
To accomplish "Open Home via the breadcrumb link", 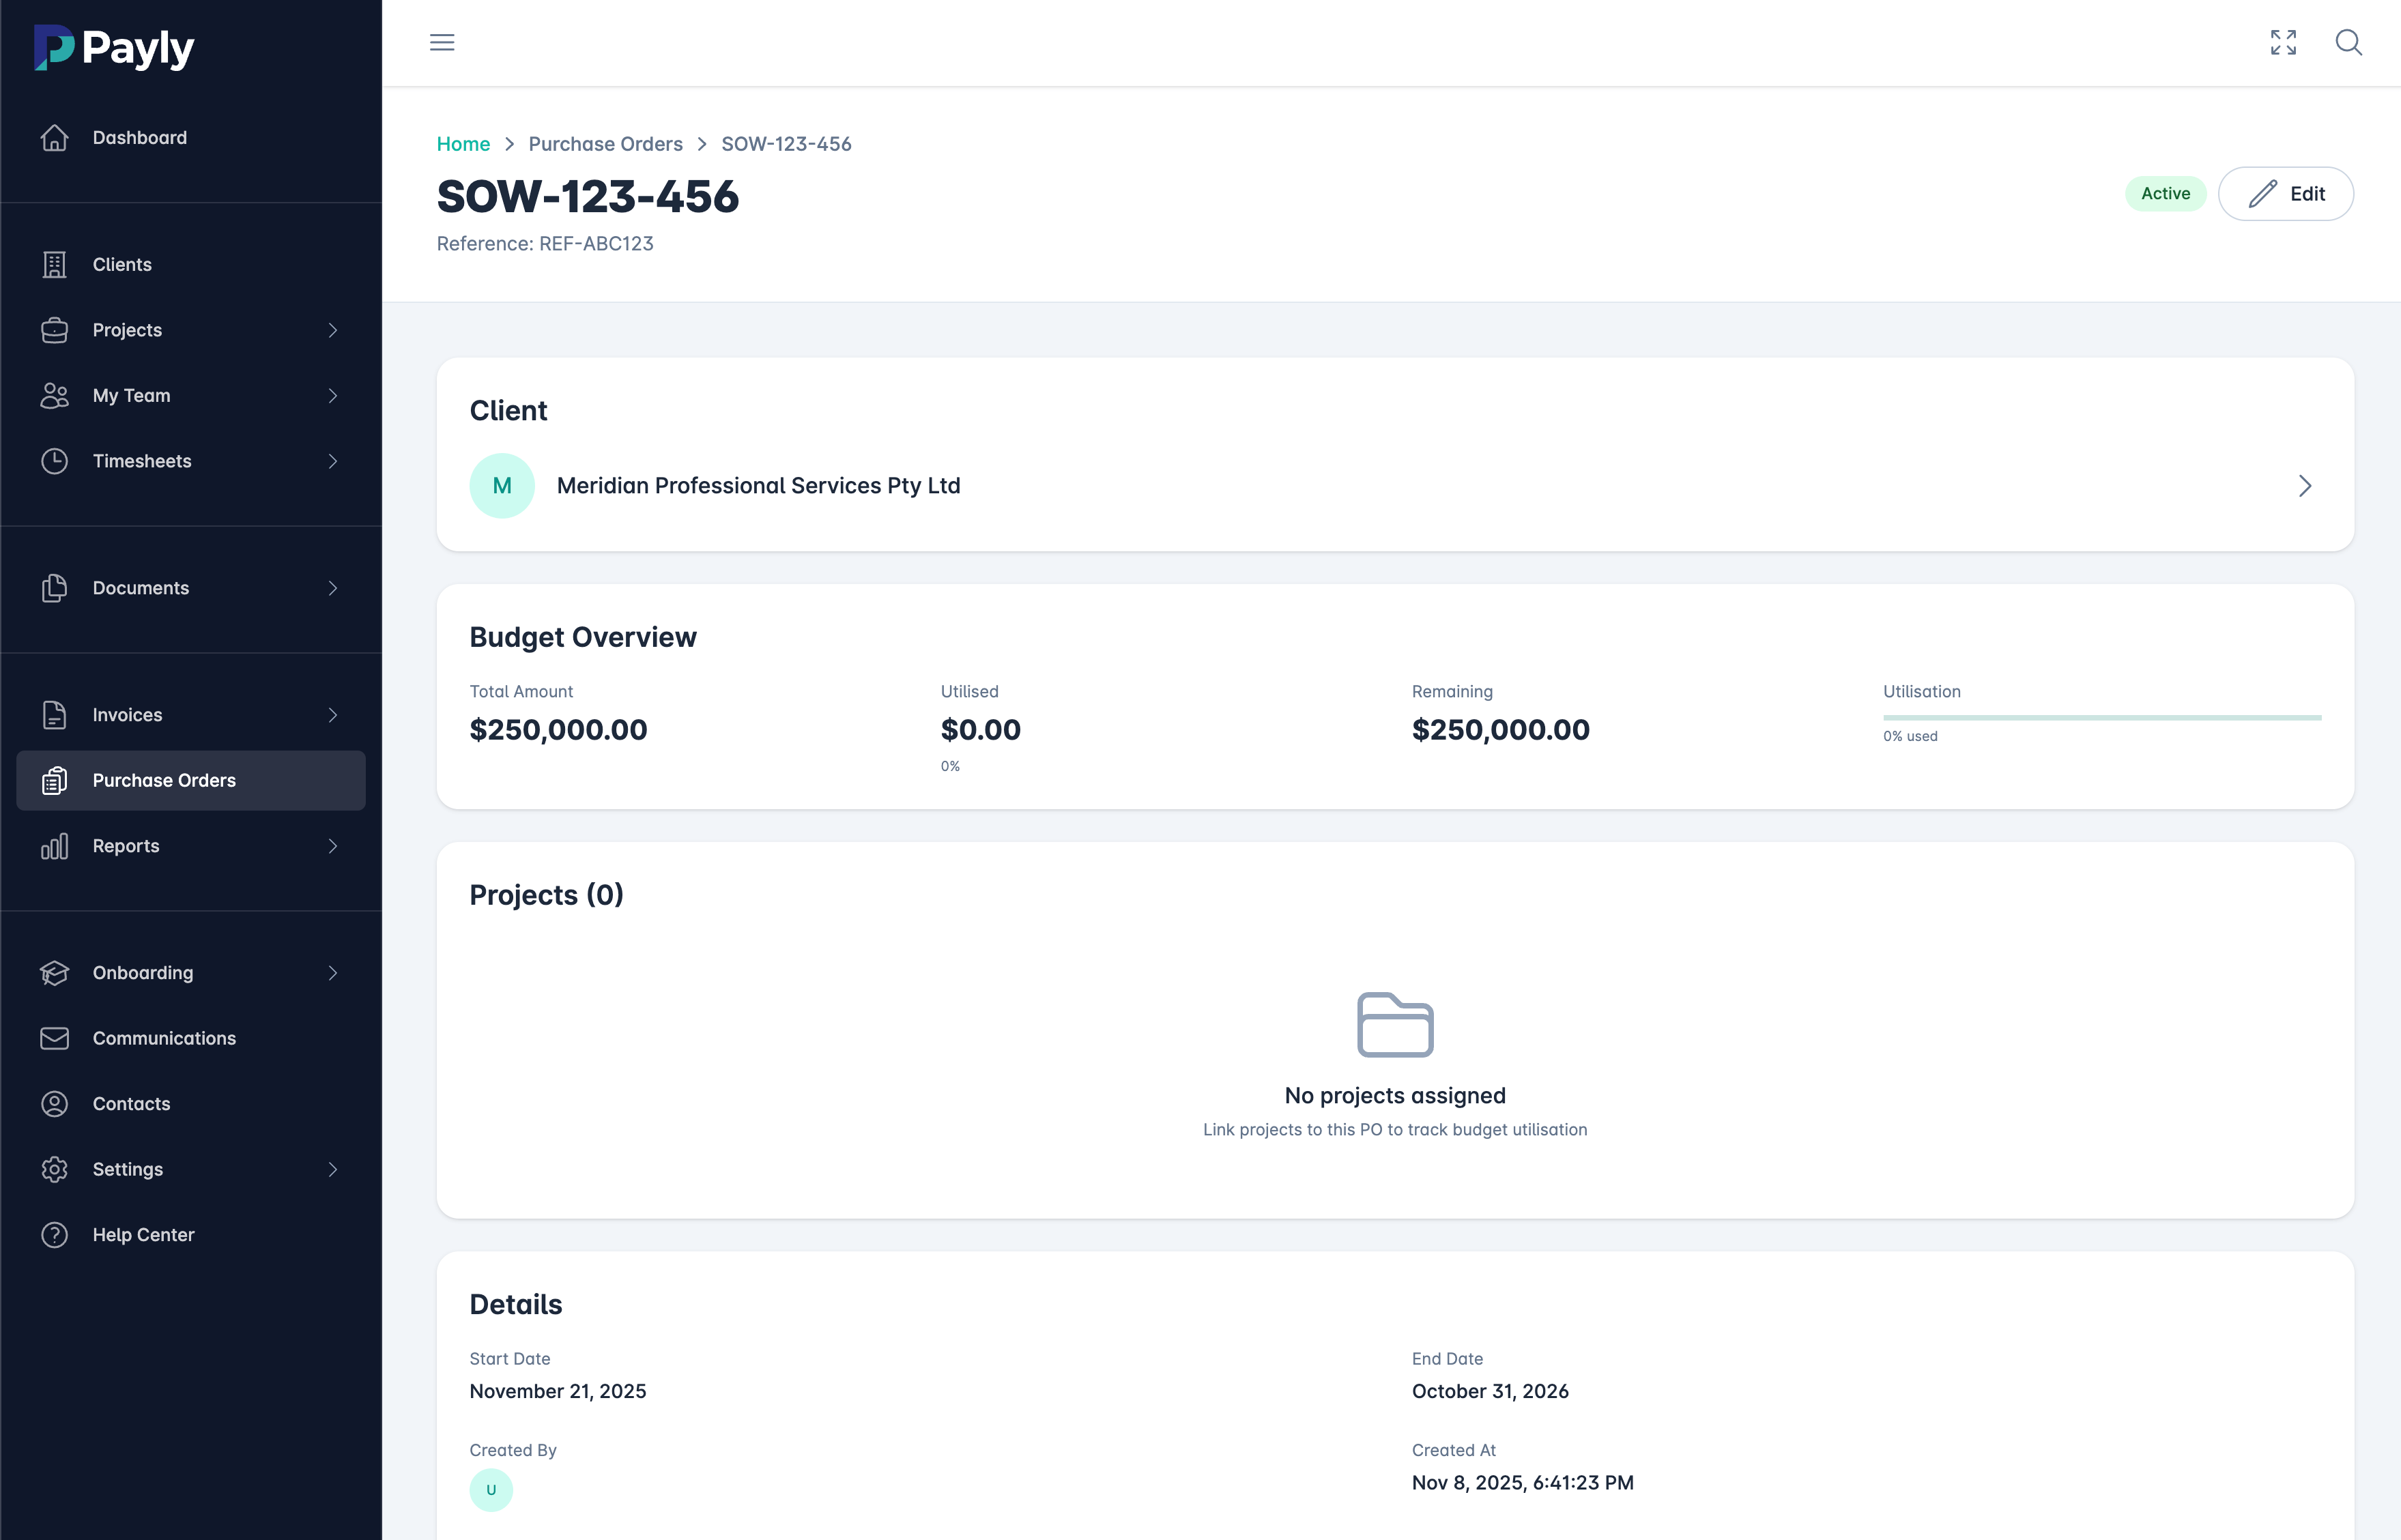I will [x=463, y=144].
